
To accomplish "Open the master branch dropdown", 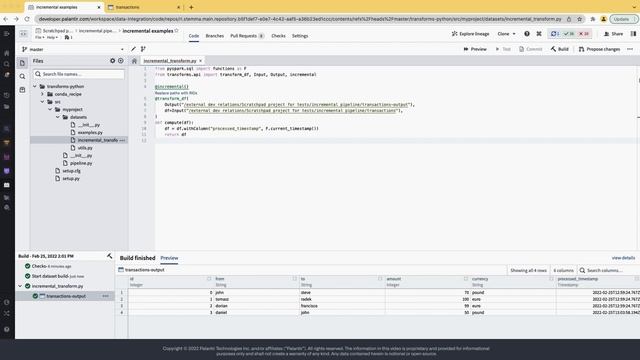I will (x=73, y=49).
